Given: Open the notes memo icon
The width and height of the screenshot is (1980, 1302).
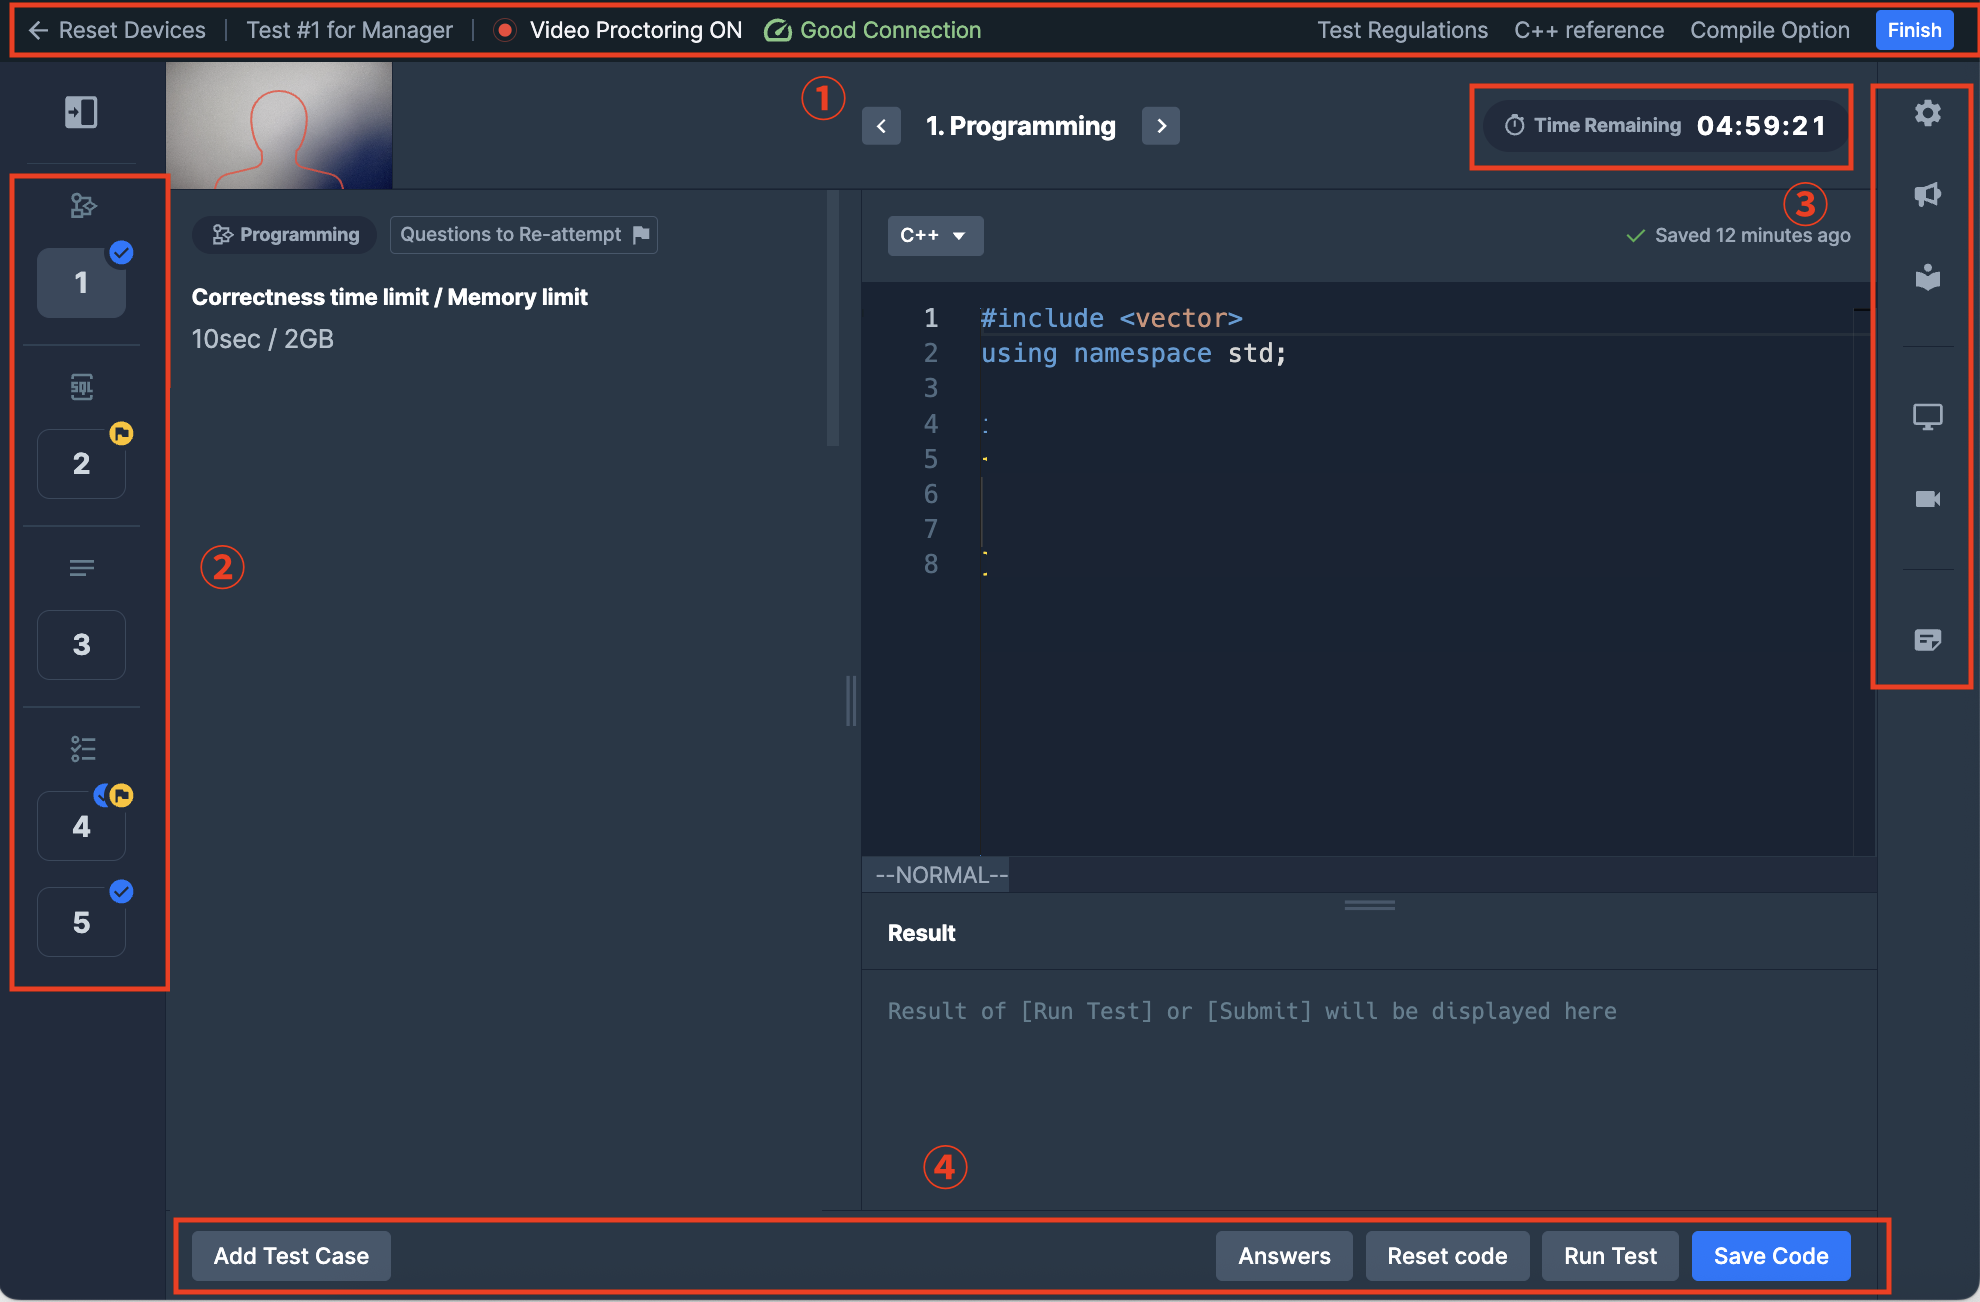Looking at the screenshot, I should click(x=1927, y=640).
